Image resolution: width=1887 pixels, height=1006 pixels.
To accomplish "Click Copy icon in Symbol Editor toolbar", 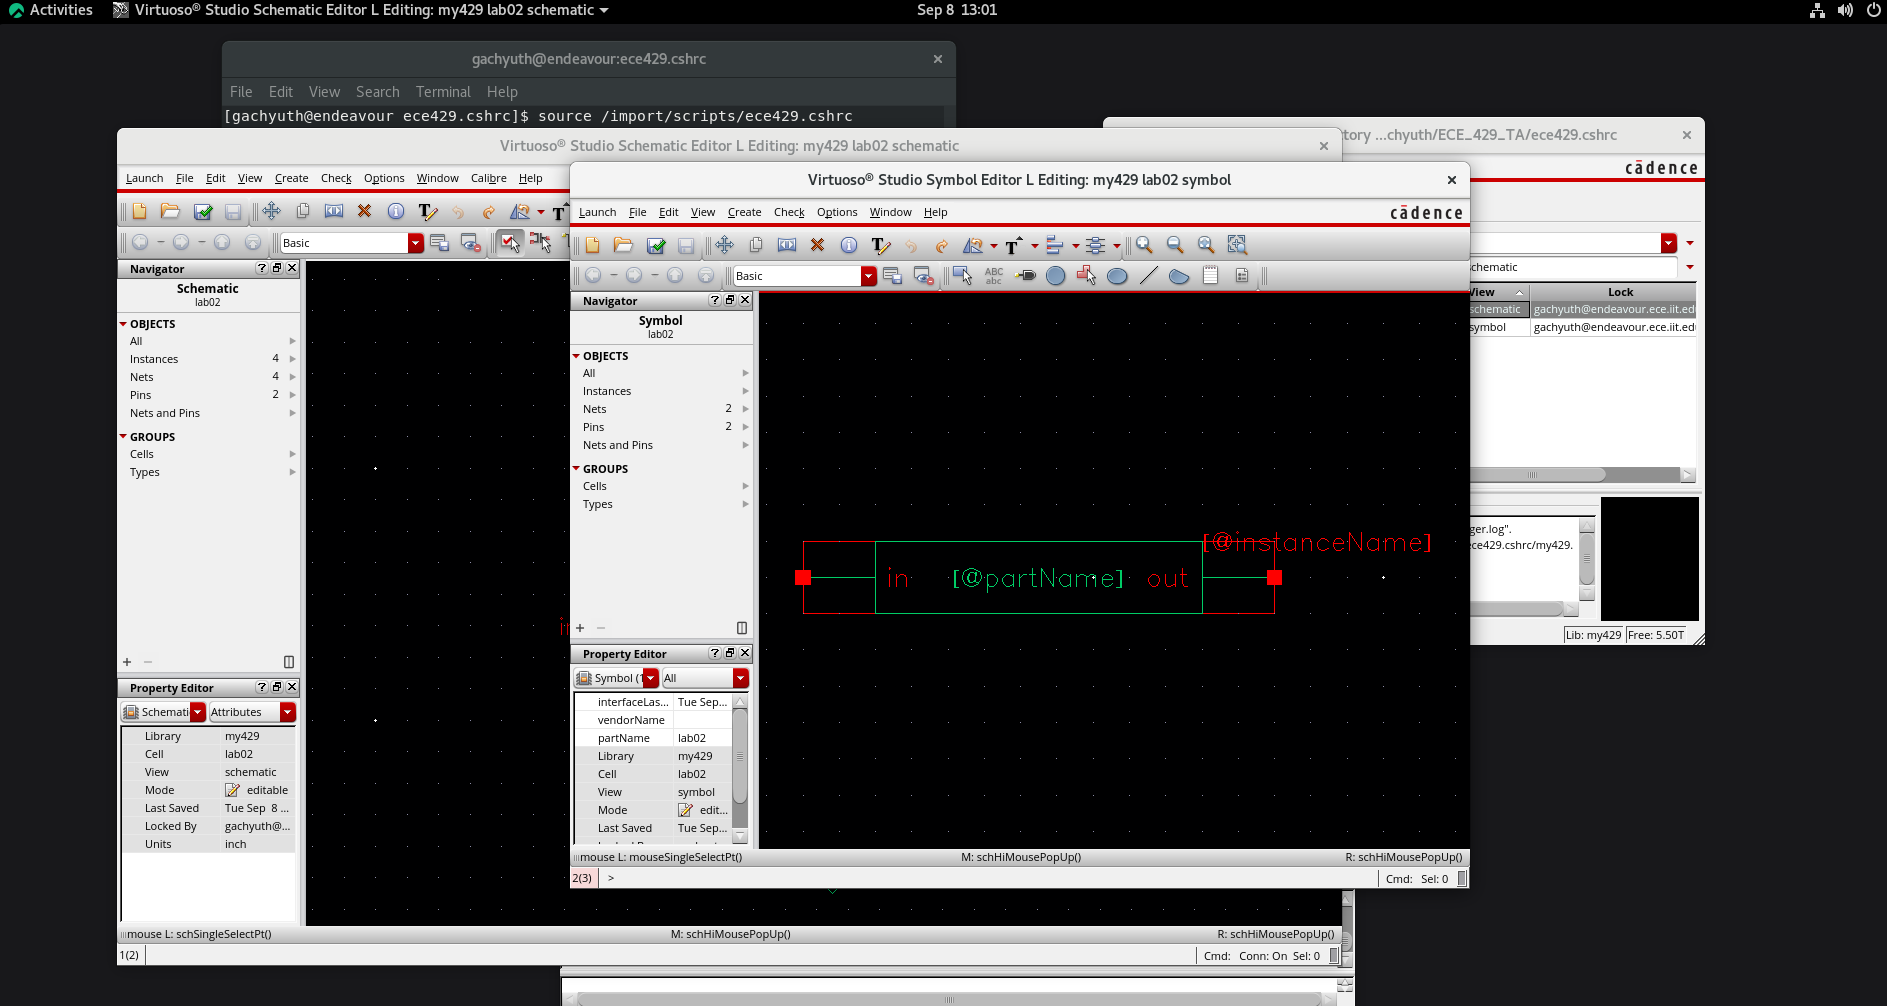I will 756,245.
